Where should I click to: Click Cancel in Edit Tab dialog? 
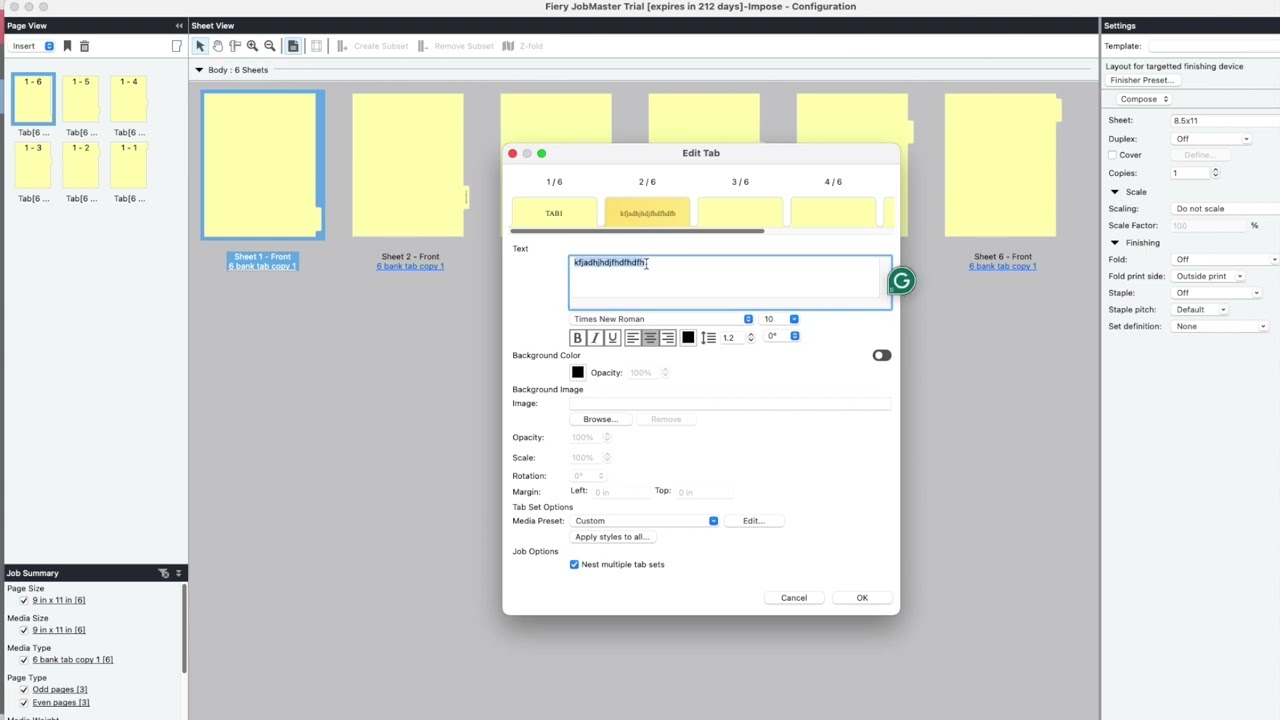pos(794,598)
